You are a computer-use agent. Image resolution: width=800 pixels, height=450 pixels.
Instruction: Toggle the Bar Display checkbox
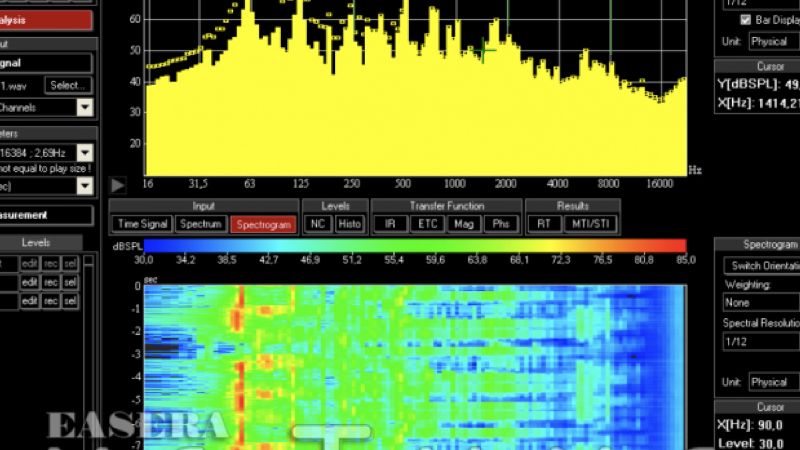click(745, 20)
